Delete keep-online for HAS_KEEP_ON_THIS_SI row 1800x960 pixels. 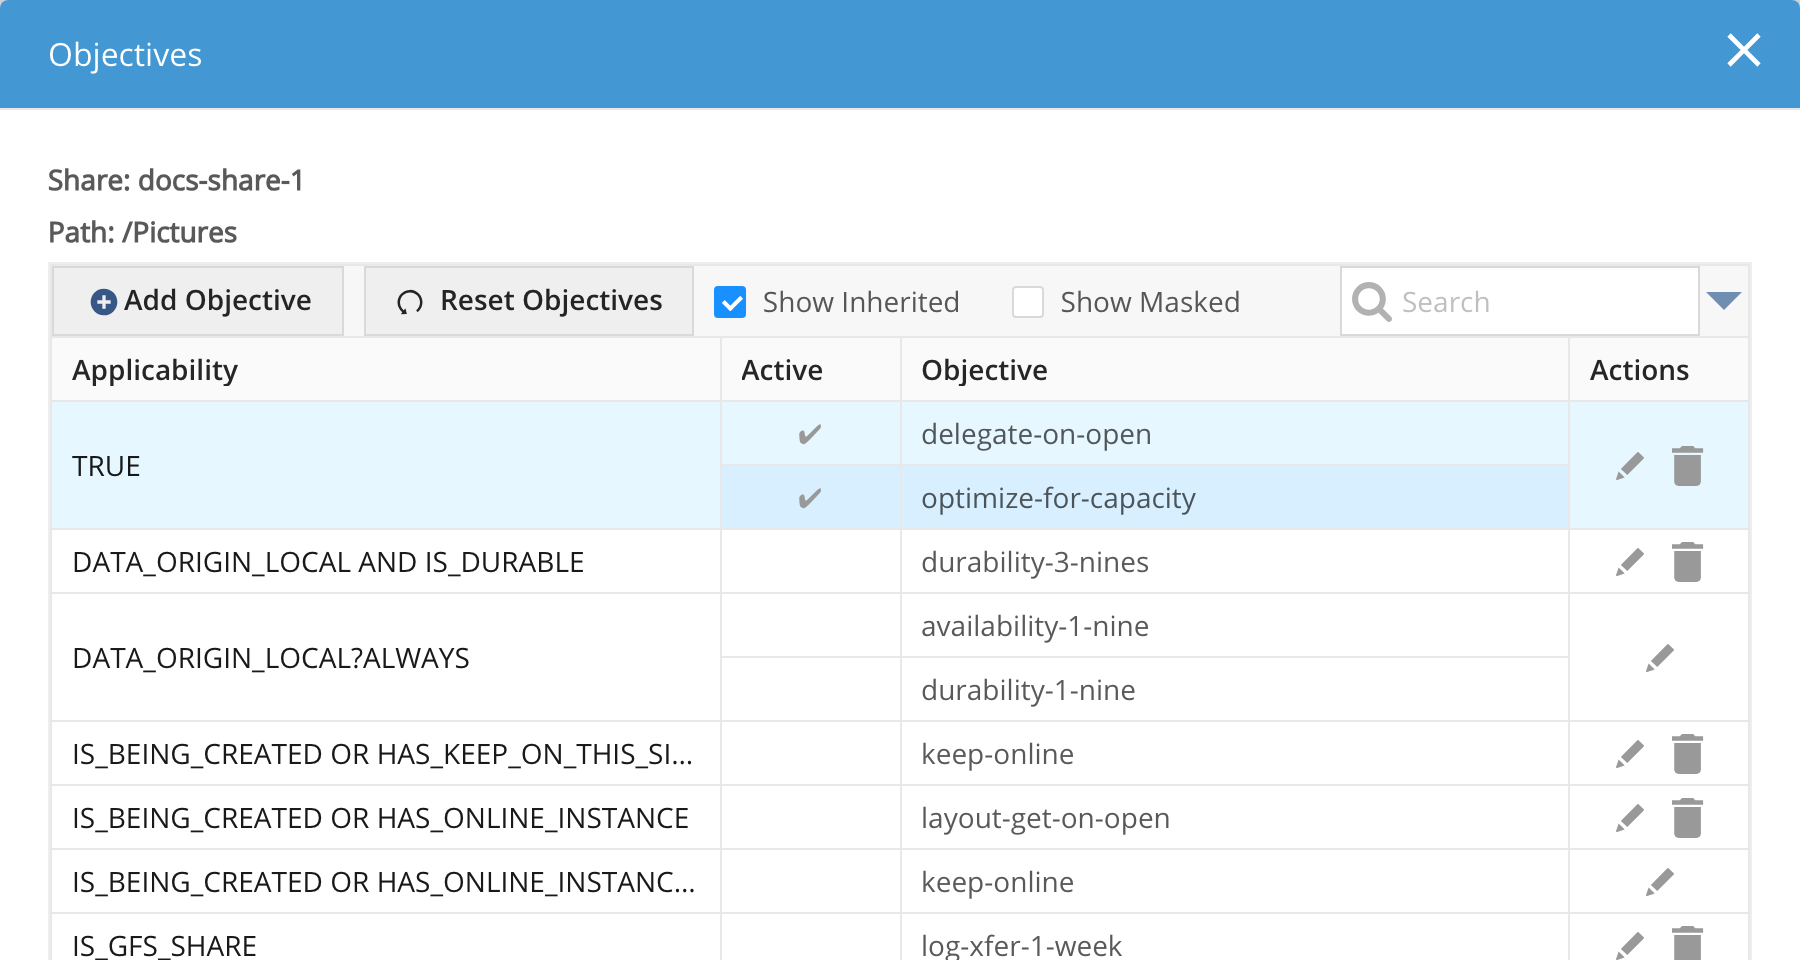1687,754
